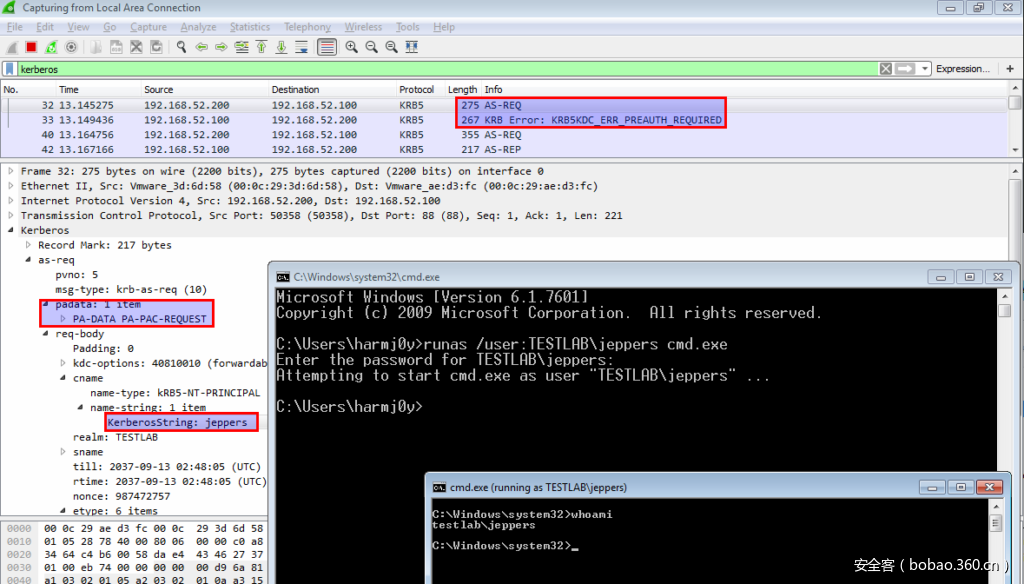
Task: Open the display filter bookmark menu
Action: pos(10,69)
